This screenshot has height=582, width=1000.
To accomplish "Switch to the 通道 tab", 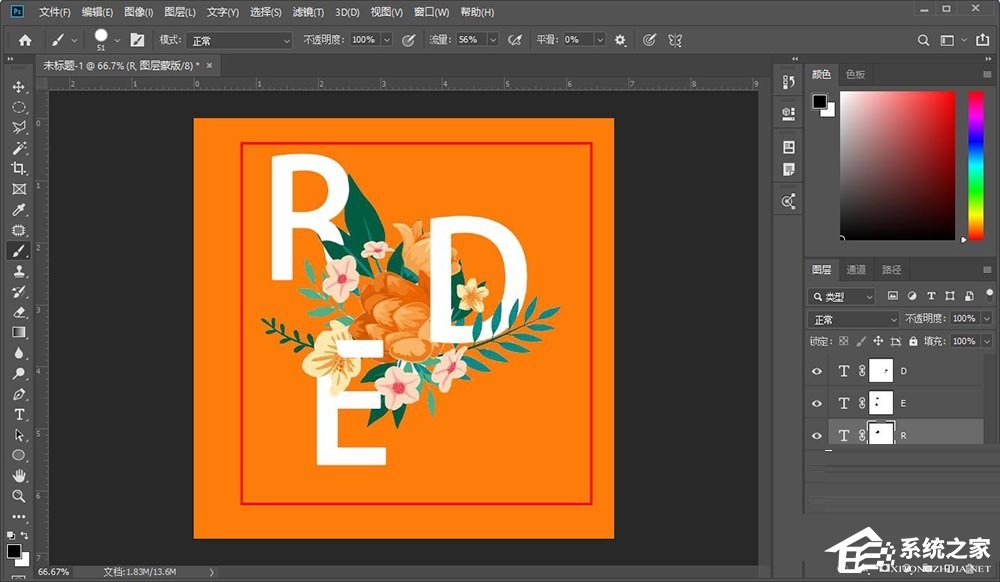I will coord(857,270).
